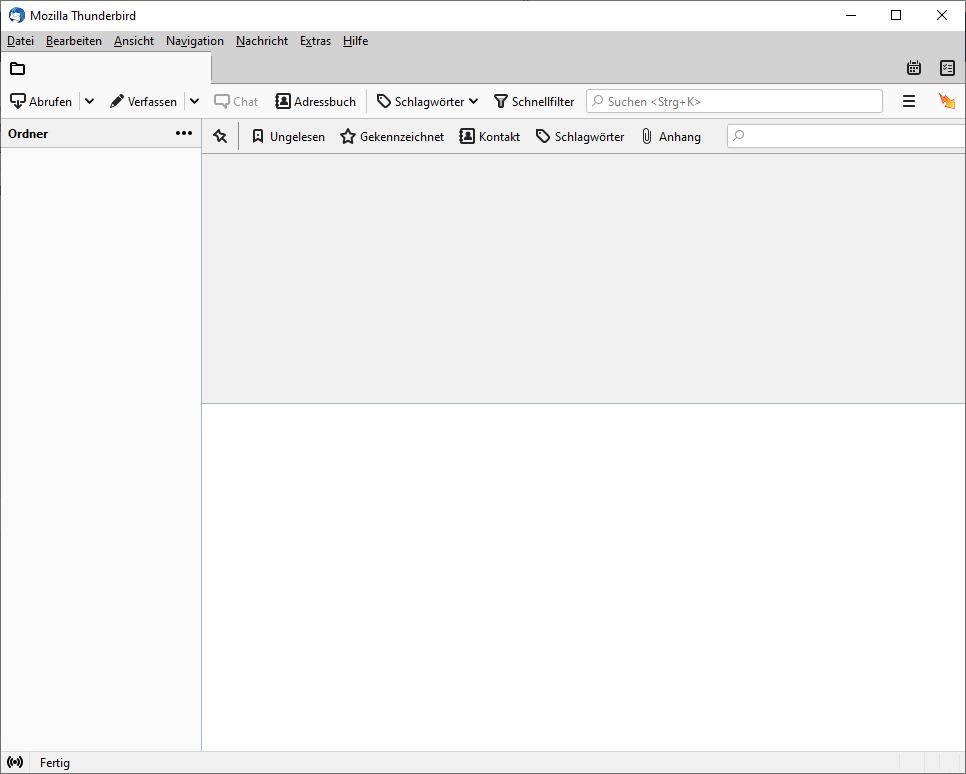Filter by Kontakt messages

point(490,137)
